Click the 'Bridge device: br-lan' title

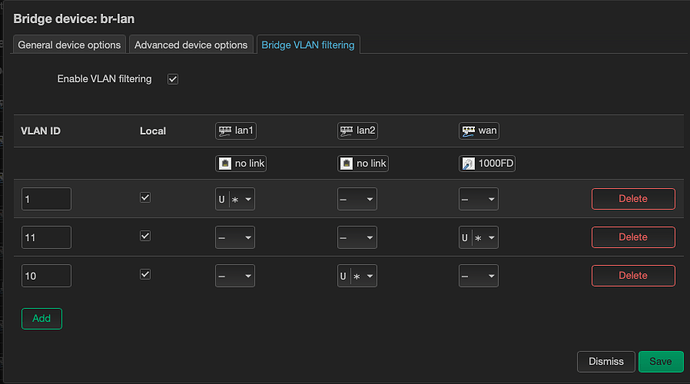(x=74, y=19)
